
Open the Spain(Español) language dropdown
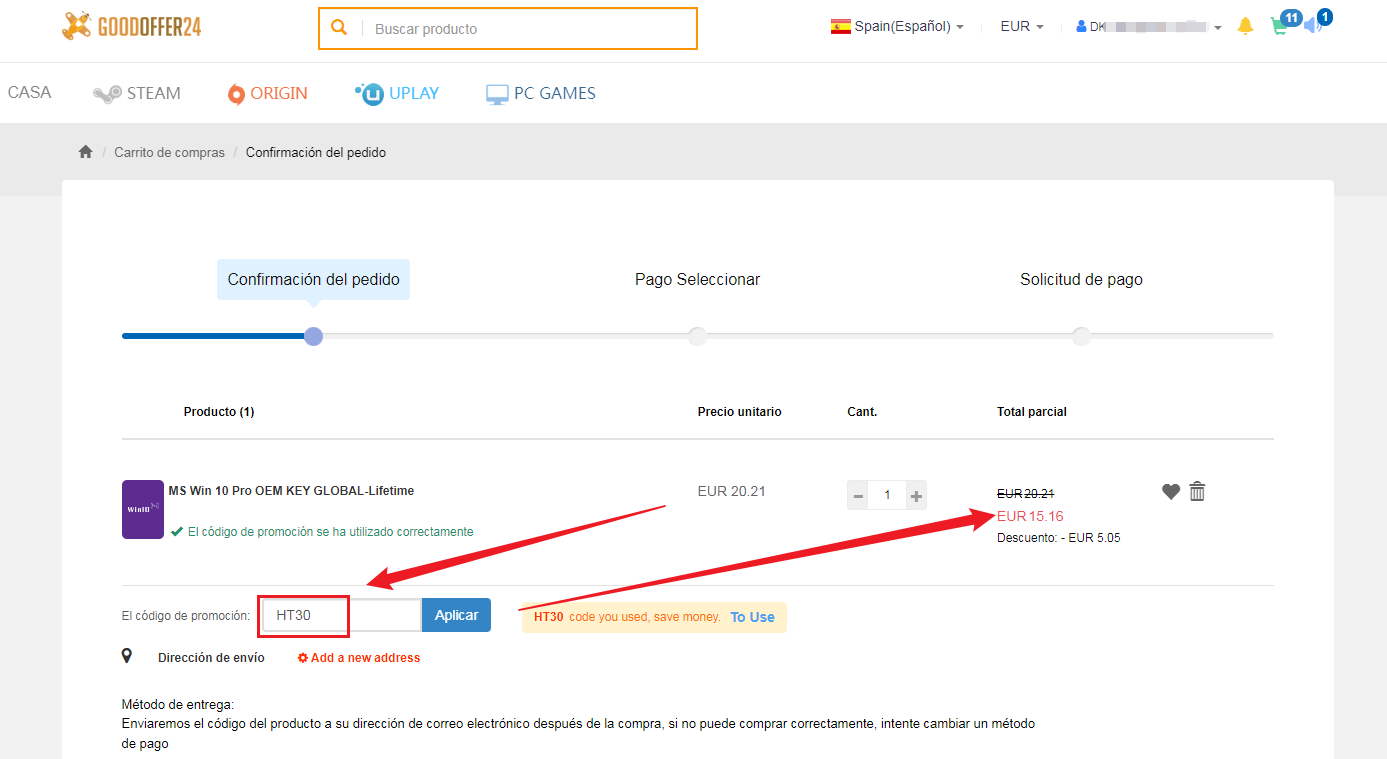click(897, 27)
